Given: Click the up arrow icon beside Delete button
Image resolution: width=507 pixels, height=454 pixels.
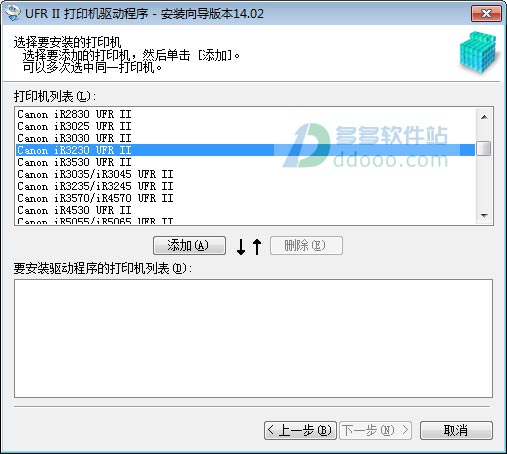Looking at the screenshot, I should coord(257,247).
